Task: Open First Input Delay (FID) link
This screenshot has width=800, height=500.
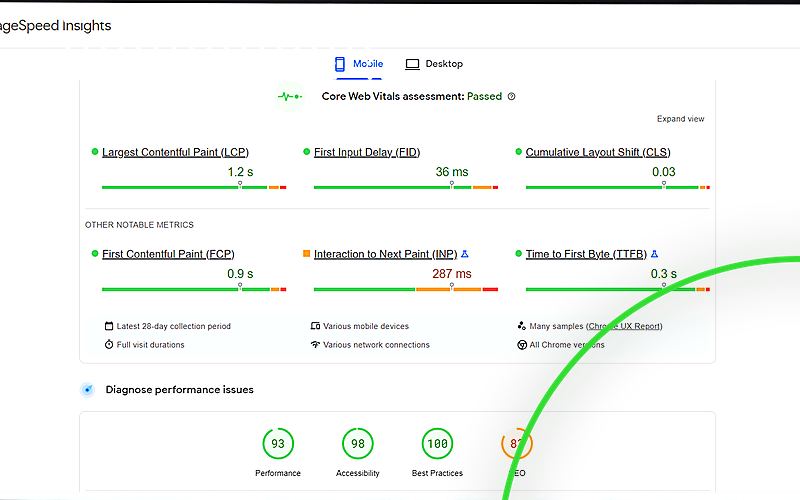Action: tap(367, 152)
